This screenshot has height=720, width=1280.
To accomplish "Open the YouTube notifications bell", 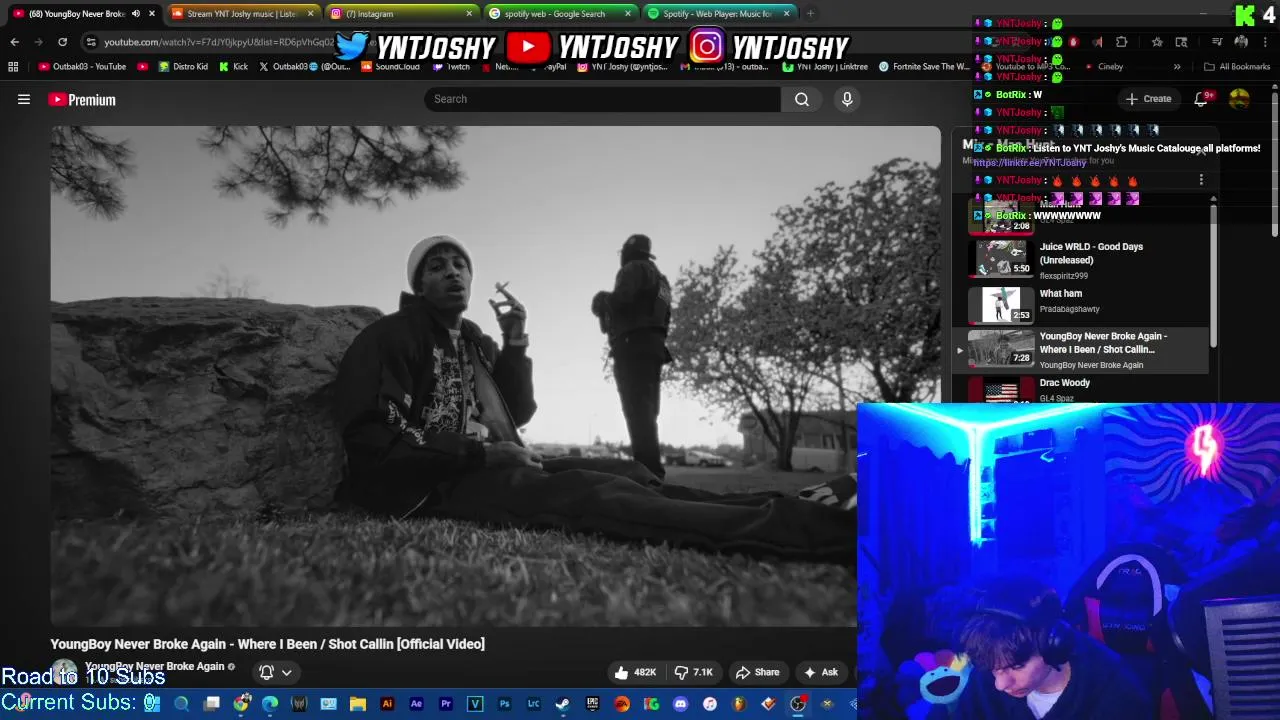I will point(1201,99).
